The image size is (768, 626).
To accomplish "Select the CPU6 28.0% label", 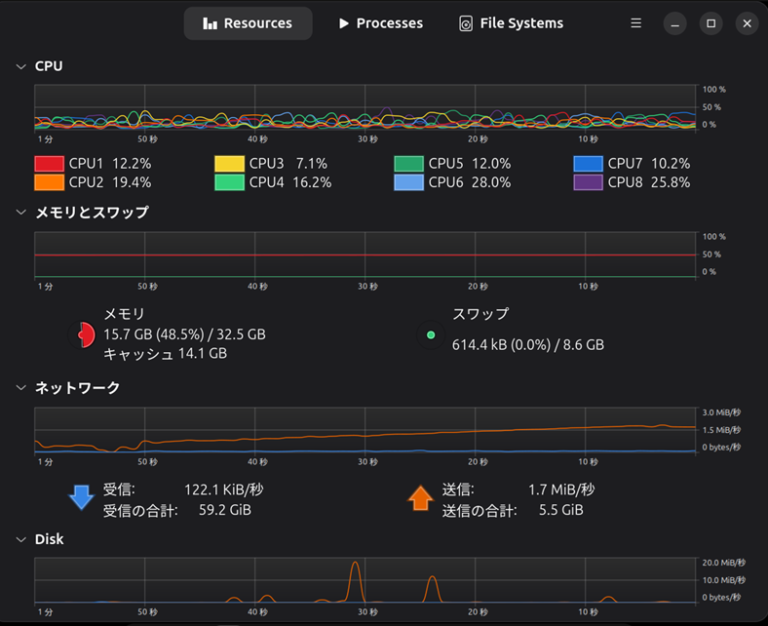I will [x=470, y=182].
